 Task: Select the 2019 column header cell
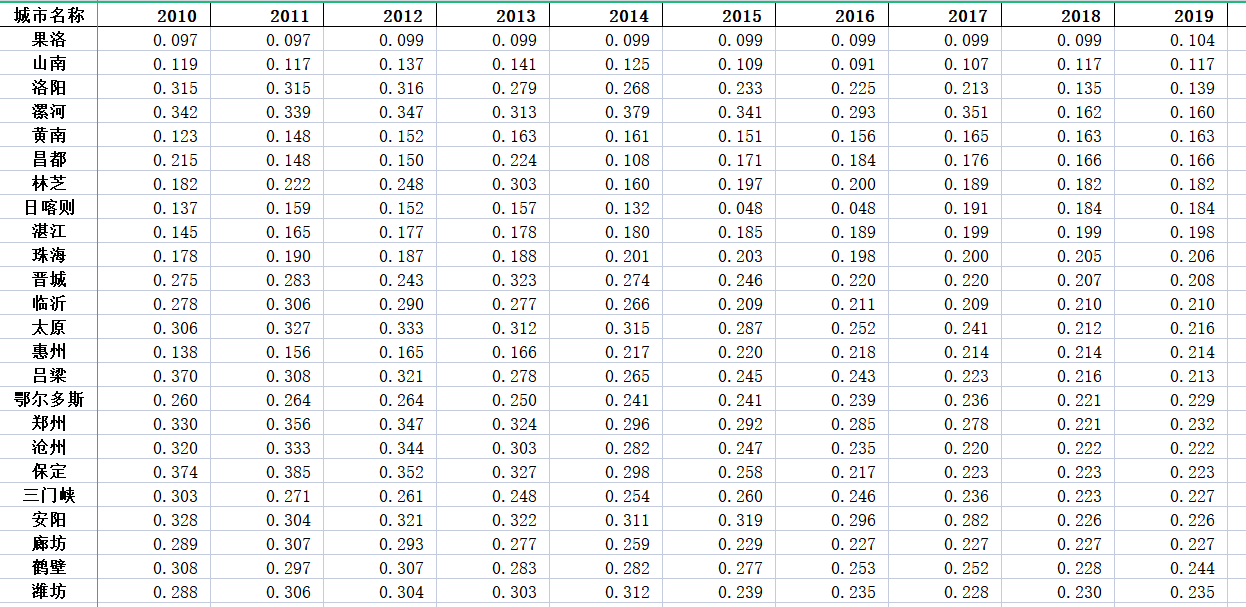click(1171, 15)
